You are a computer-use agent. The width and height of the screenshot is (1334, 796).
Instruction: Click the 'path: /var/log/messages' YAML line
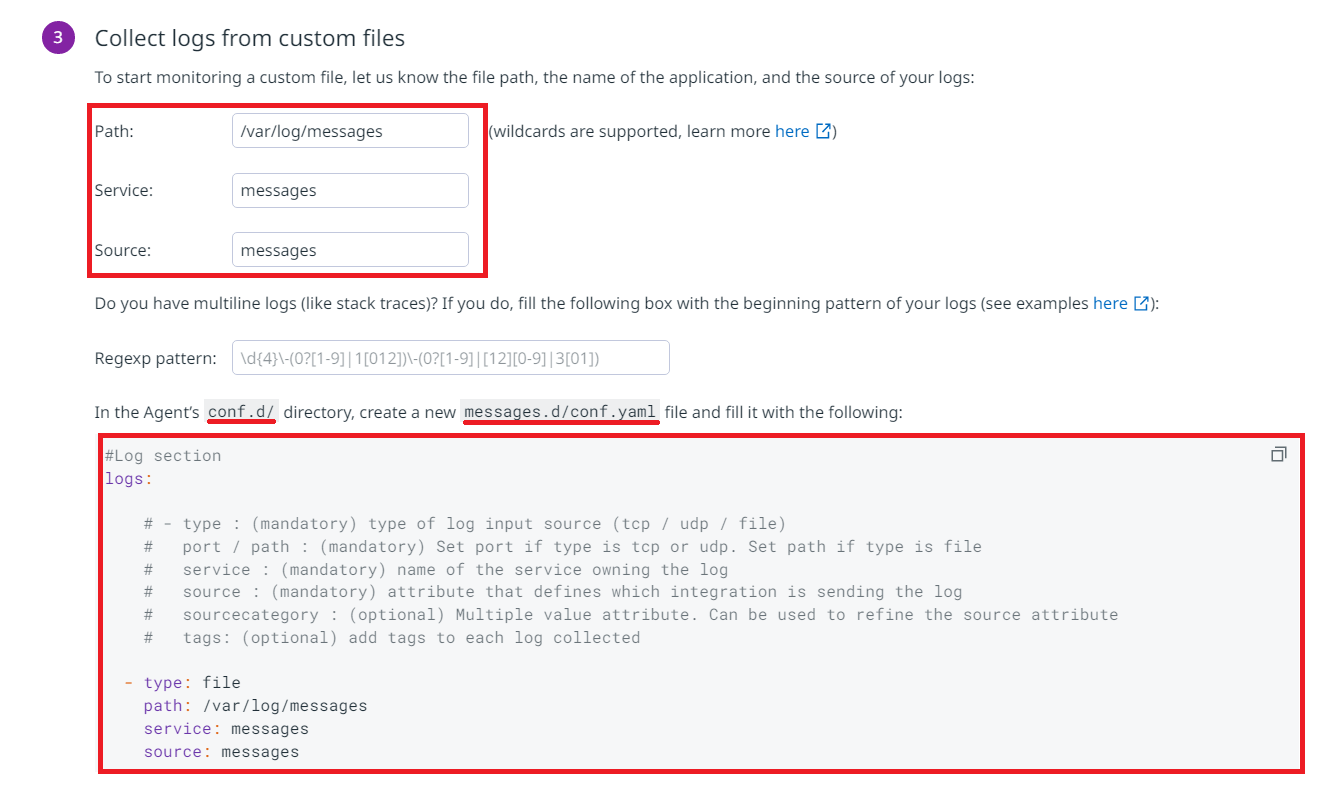pos(255,706)
